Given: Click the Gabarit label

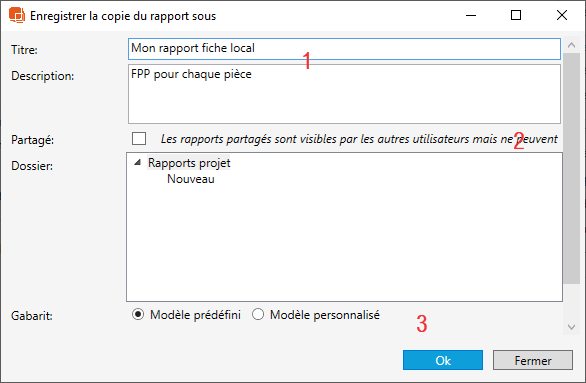Looking at the screenshot, I should [x=32, y=316].
